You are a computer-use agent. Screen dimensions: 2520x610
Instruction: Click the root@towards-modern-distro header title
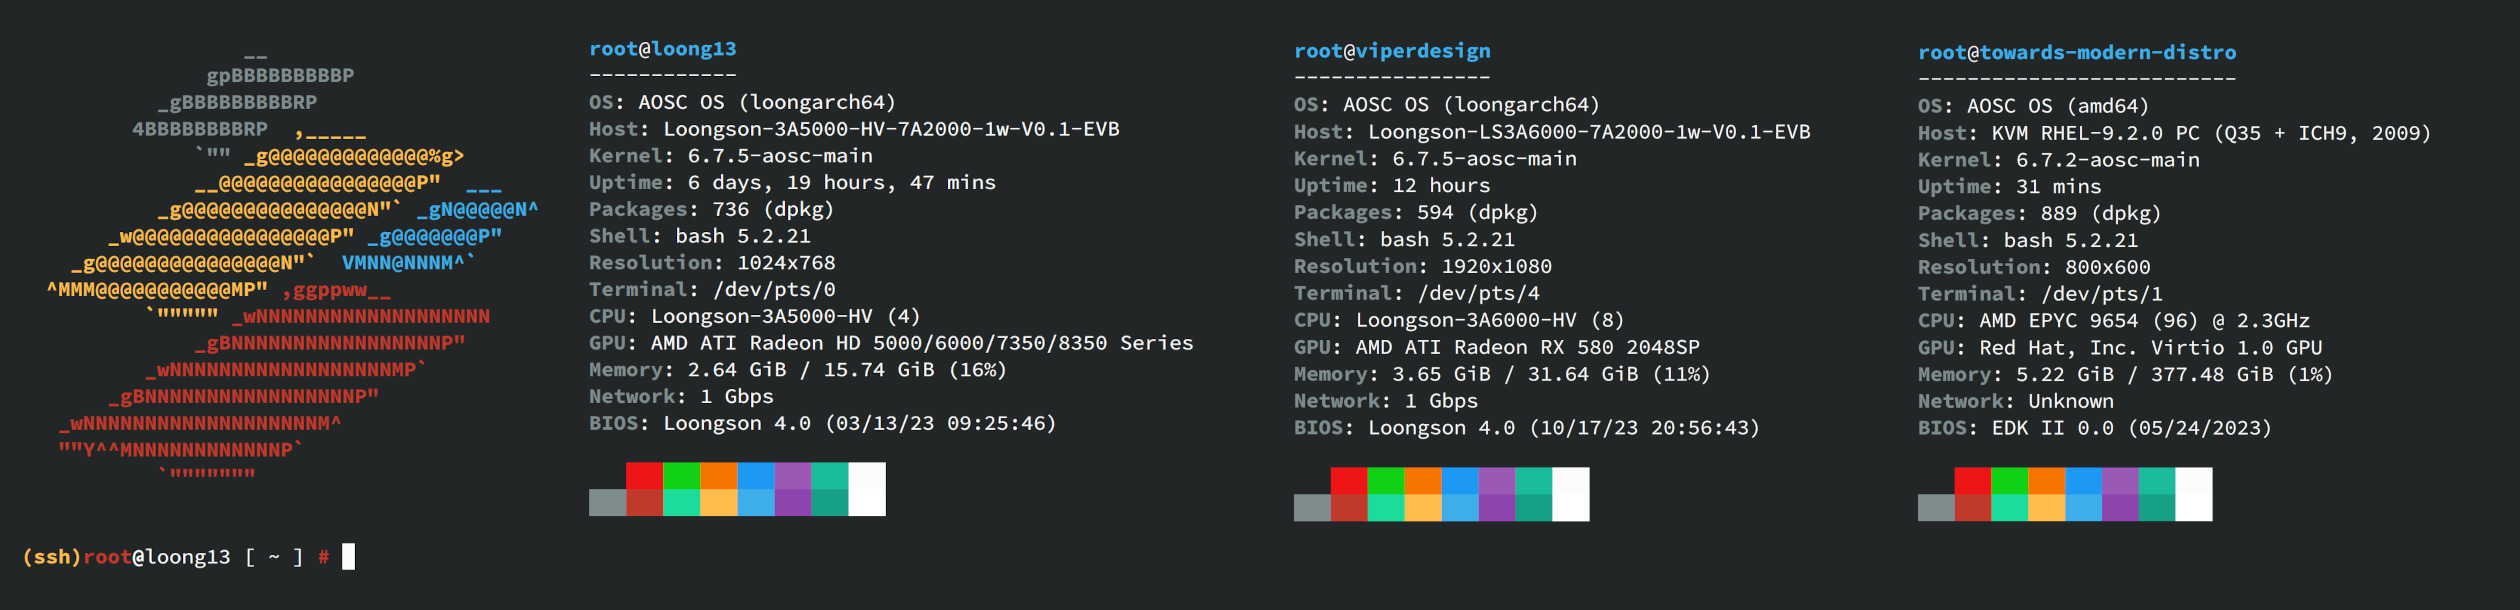tap(2076, 52)
